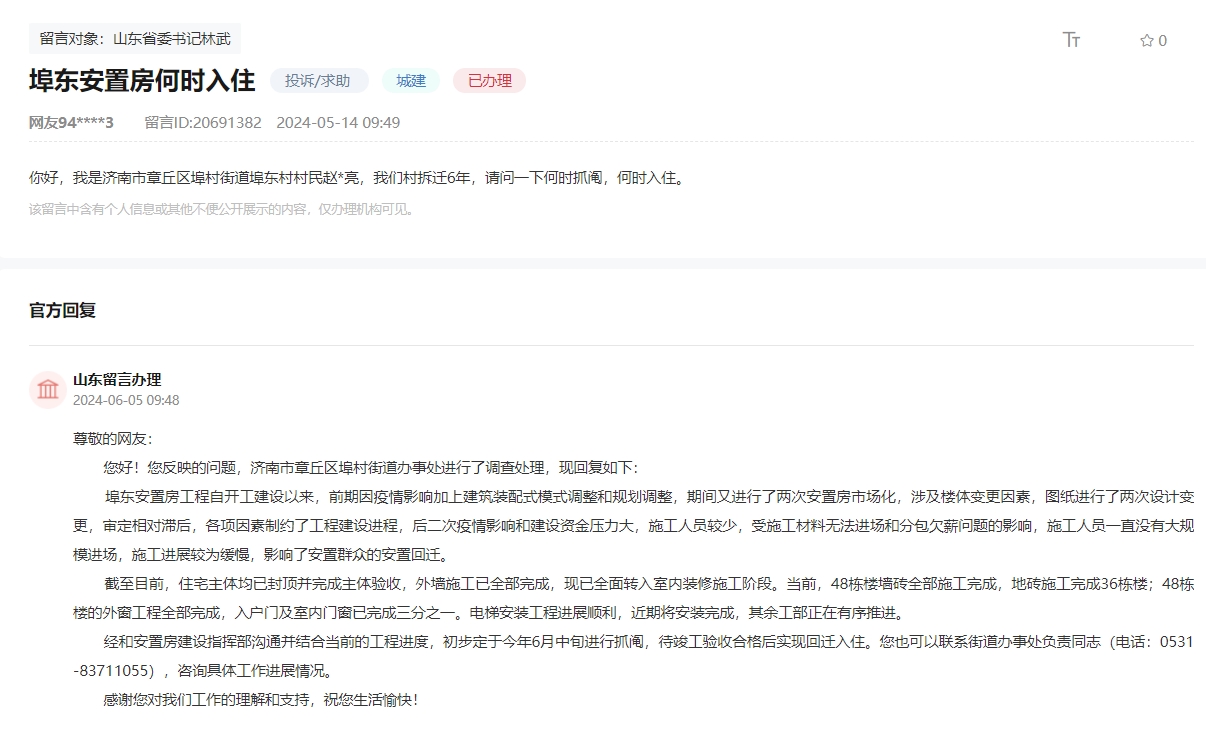Screen dimensions: 1206x744
Task: Open the font size adjustment icon
Action: pyautogui.click(x=1071, y=40)
